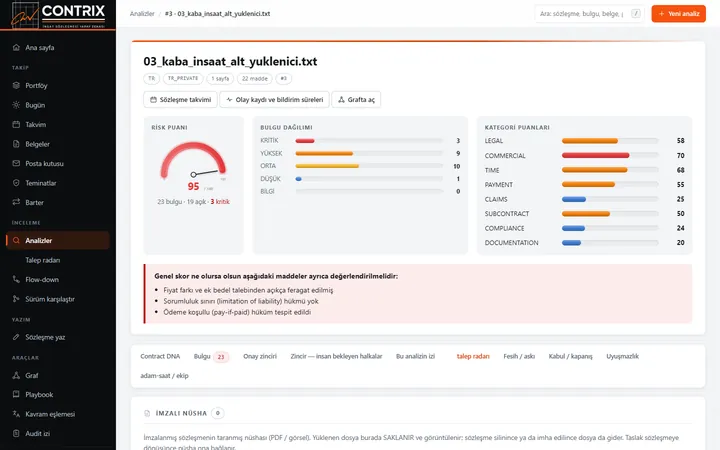
Task: Open the Sözleşme yaz pencil icon
Action: (x=16, y=337)
